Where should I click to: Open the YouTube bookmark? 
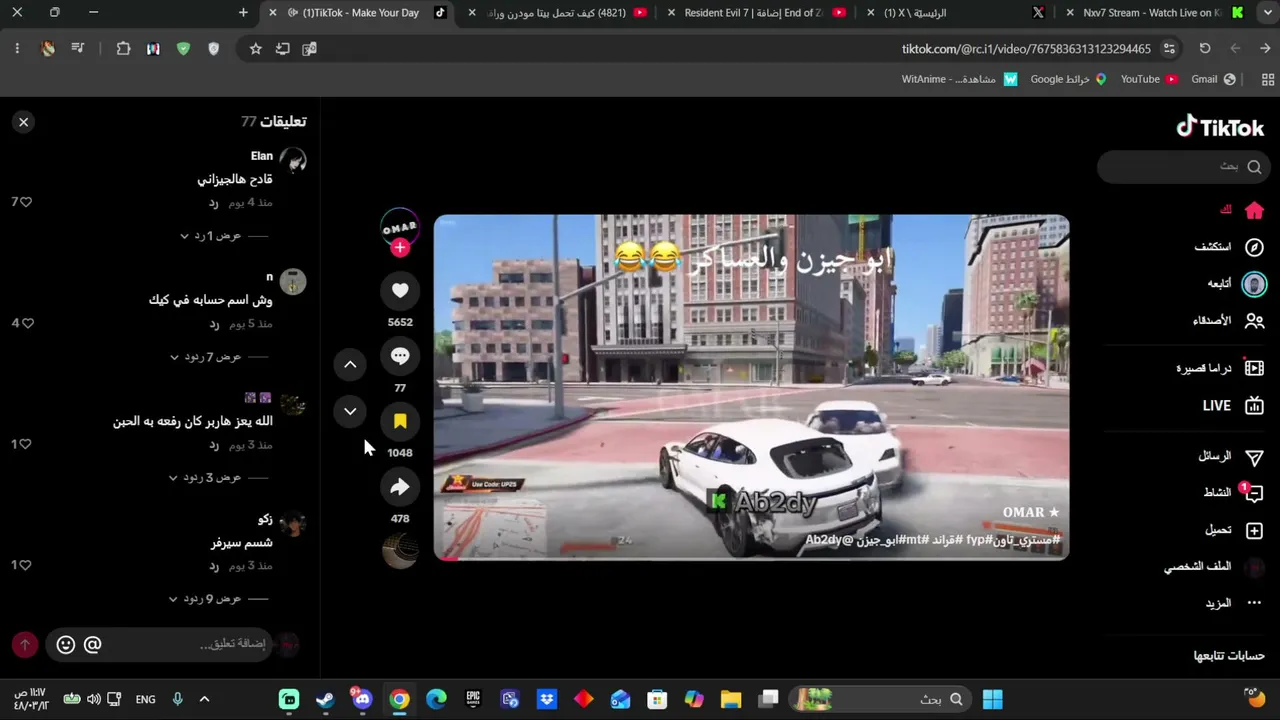1149,79
